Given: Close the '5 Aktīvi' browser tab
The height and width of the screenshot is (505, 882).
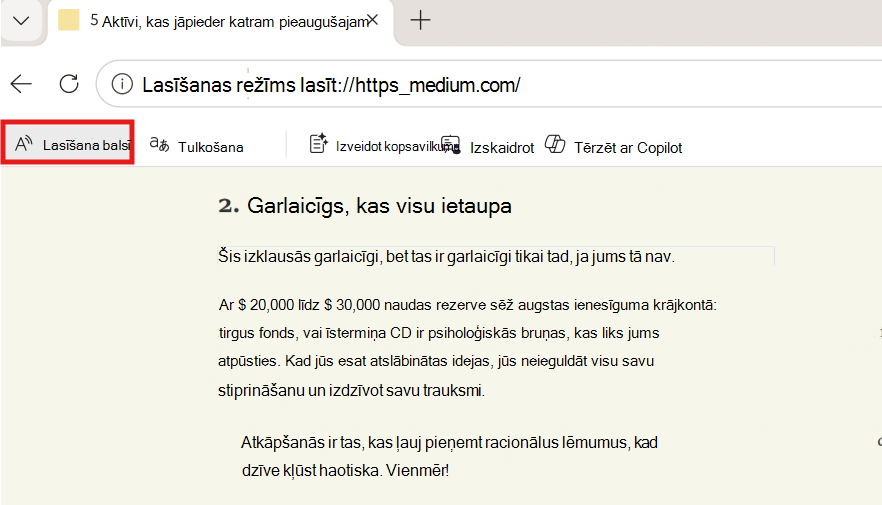Looking at the screenshot, I should point(372,21).
